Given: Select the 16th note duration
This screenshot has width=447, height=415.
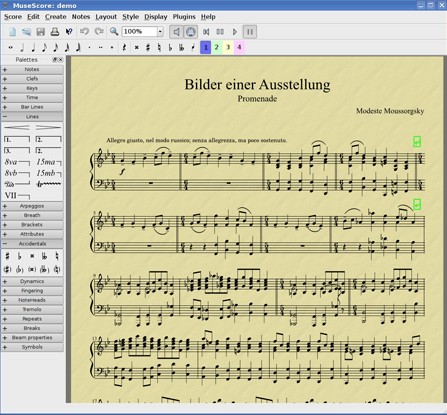Looking at the screenshot, I should [x=56, y=48].
